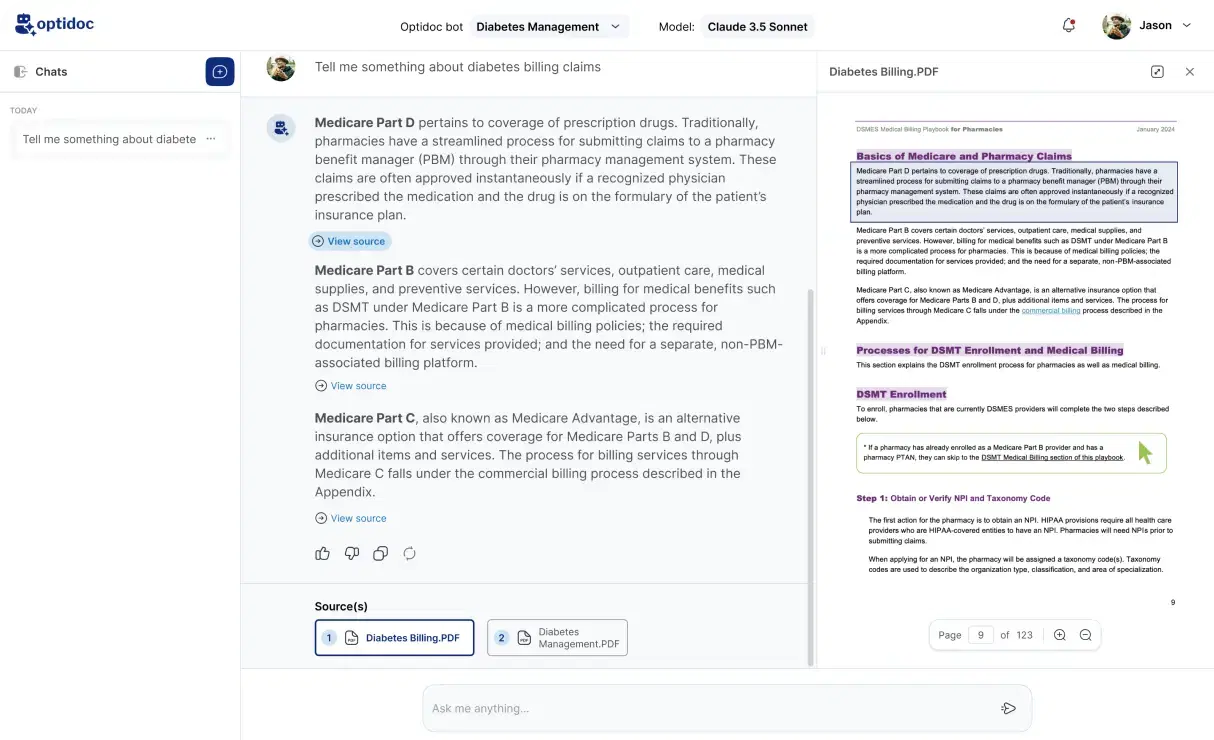This screenshot has height=740, width=1214.
Task: Zoom in on the PDF
Action: [1060, 635]
